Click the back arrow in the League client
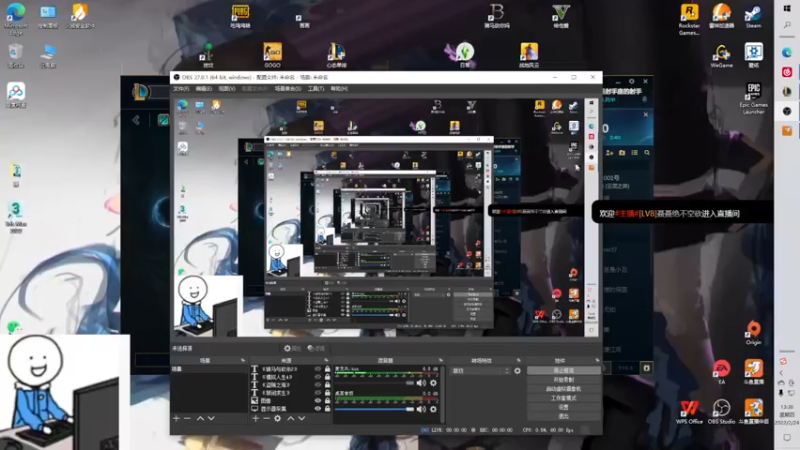 [136, 120]
